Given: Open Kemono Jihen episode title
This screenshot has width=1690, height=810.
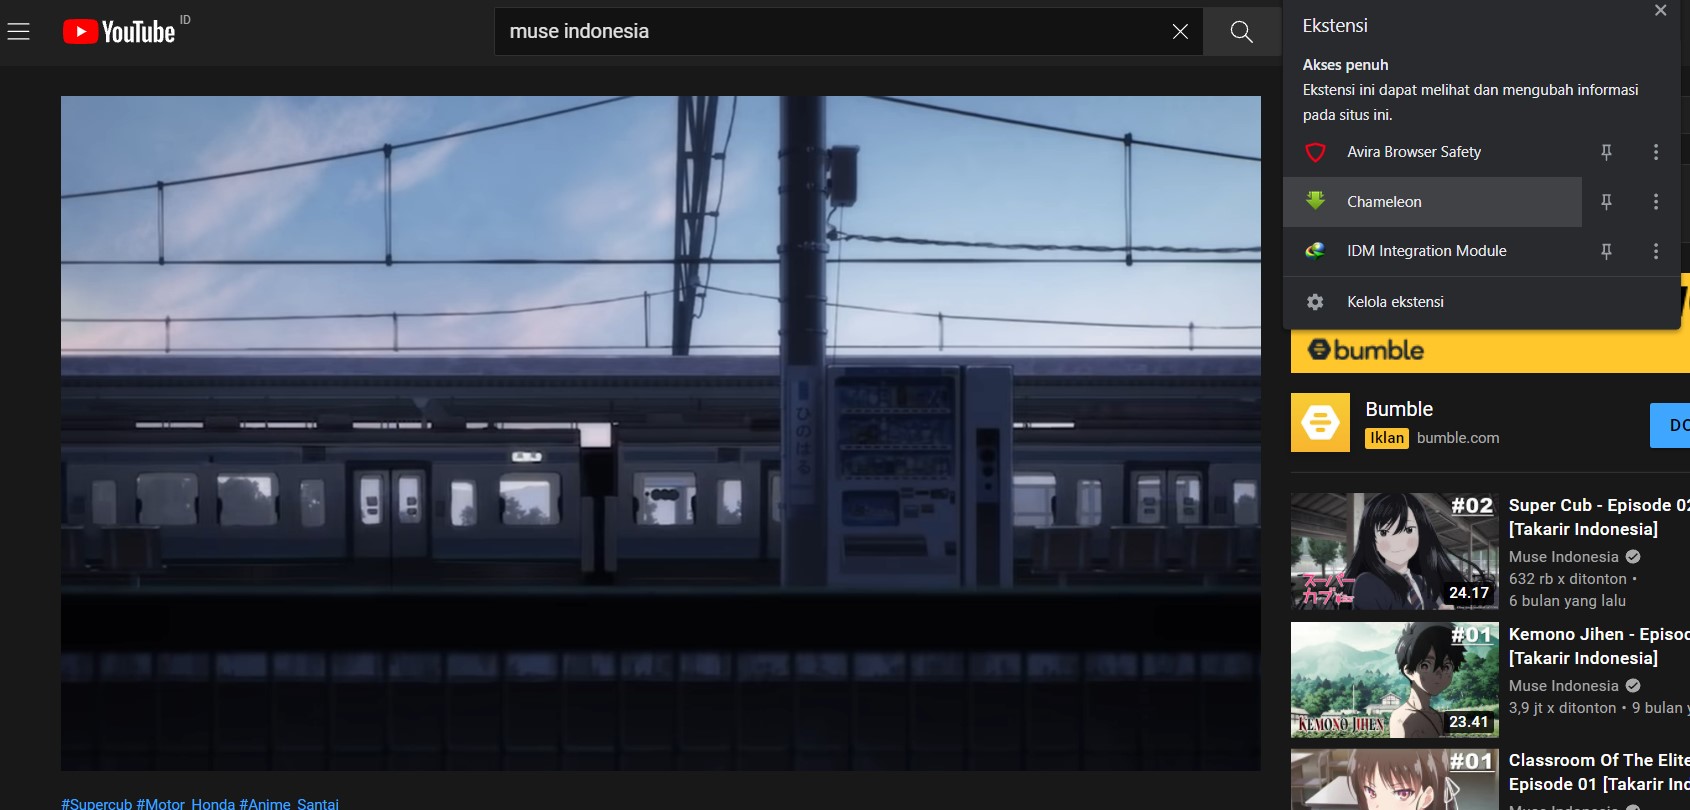Looking at the screenshot, I should [1599, 646].
